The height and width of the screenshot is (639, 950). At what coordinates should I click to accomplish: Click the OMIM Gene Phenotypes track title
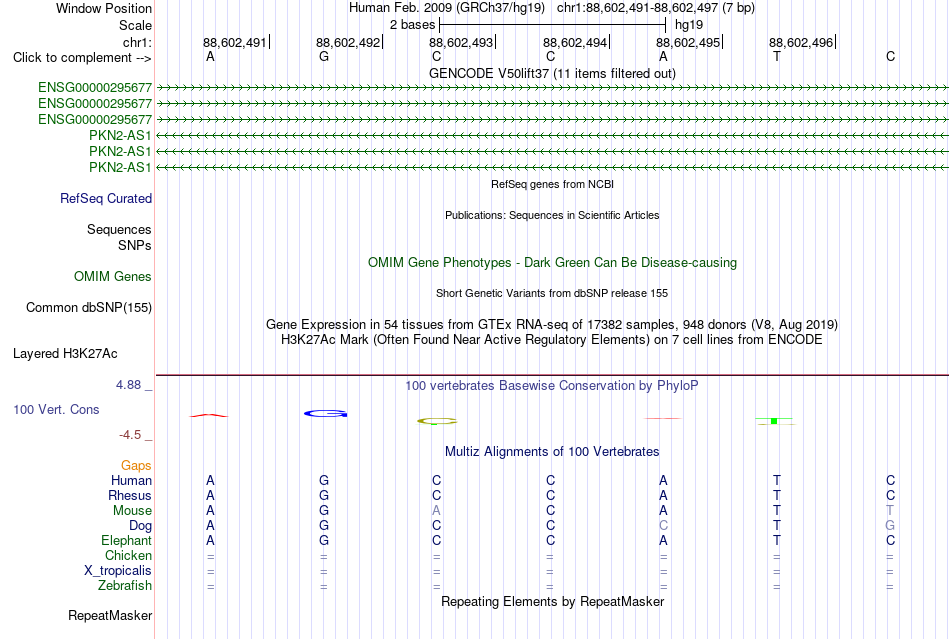[x=552, y=262]
